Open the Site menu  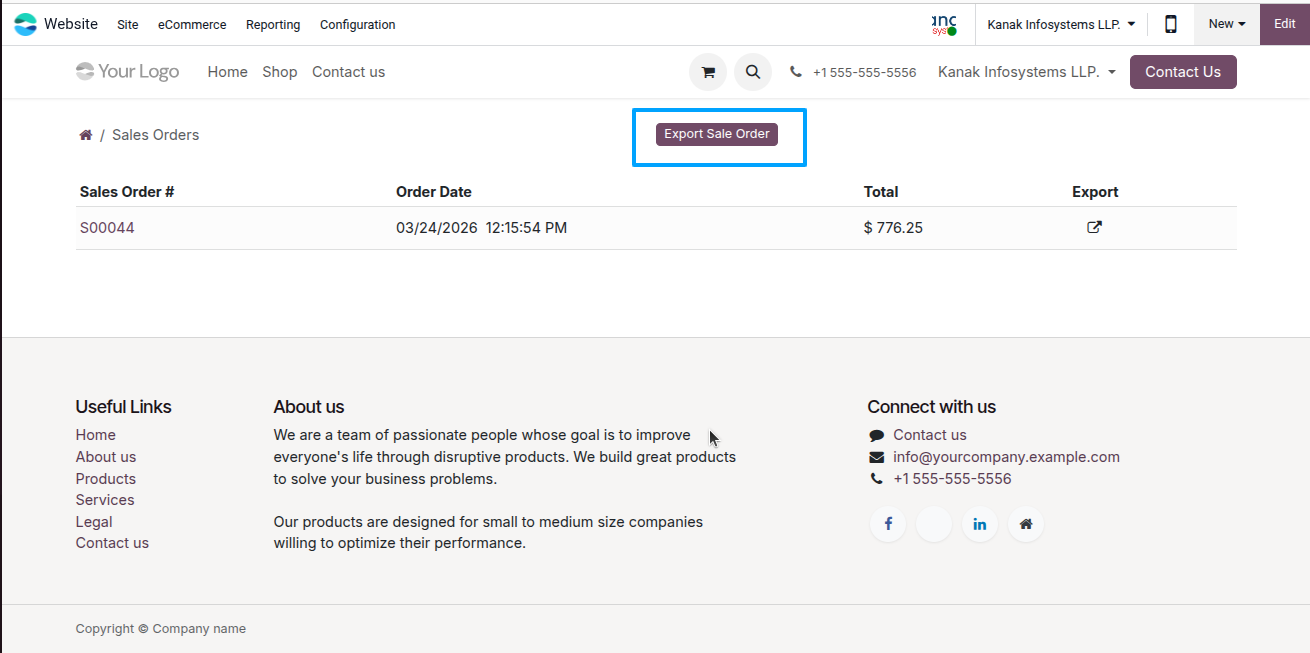[128, 24]
